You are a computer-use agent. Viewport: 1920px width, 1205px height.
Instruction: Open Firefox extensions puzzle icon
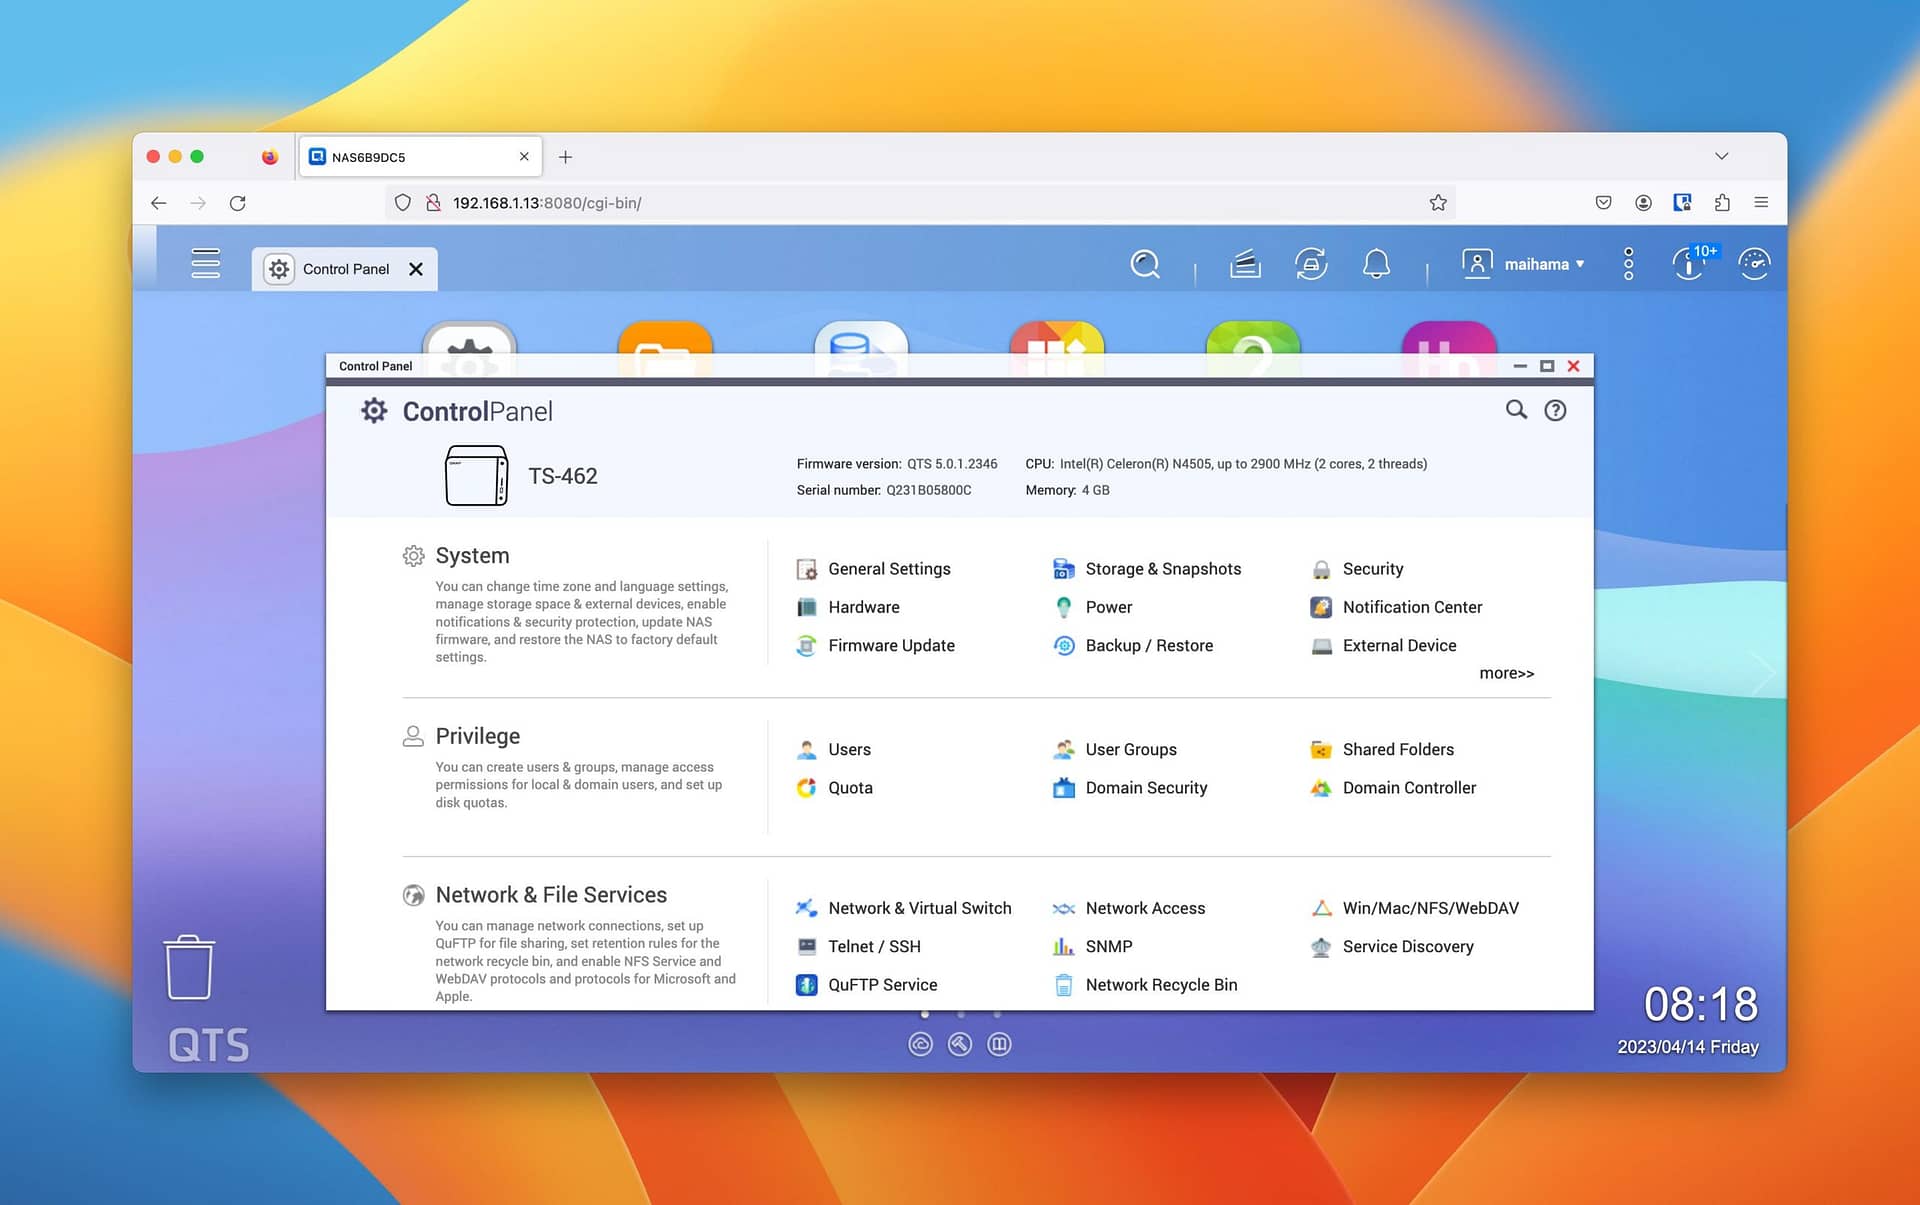coord(1722,203)
